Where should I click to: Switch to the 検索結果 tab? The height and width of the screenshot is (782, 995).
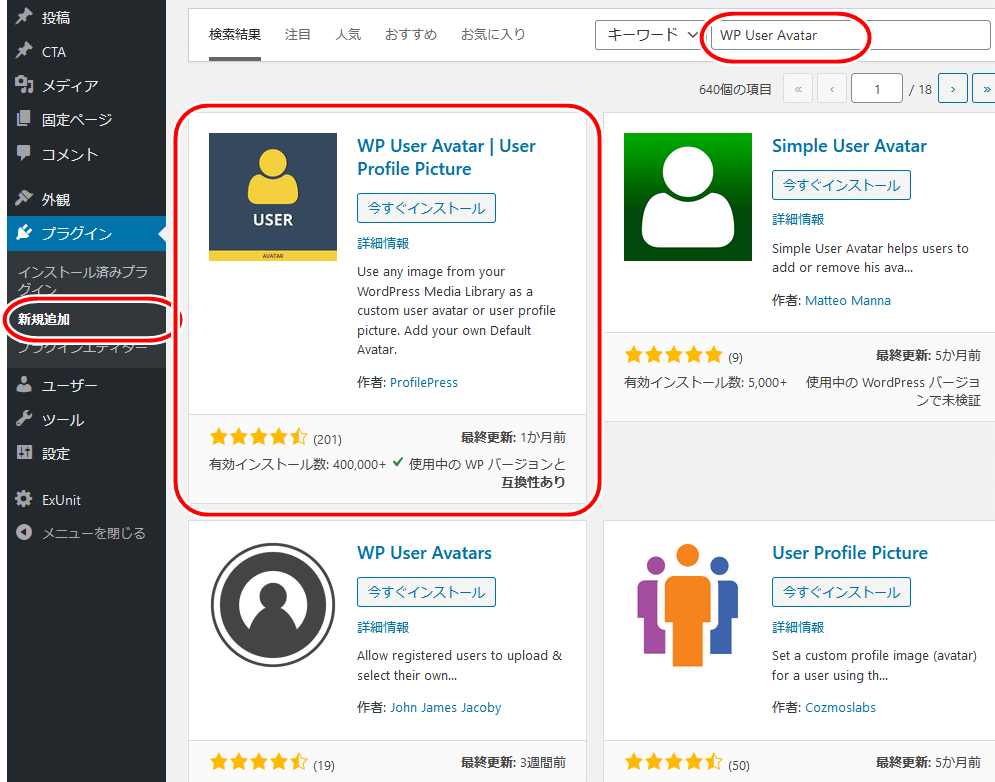[x=235, y=34]
